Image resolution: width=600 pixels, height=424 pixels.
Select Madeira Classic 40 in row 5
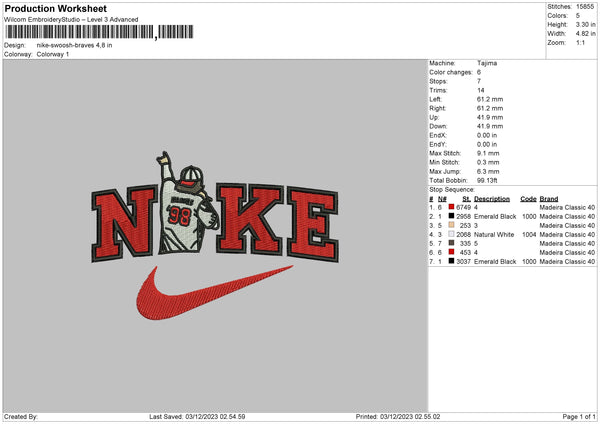(x=567, y=243)
